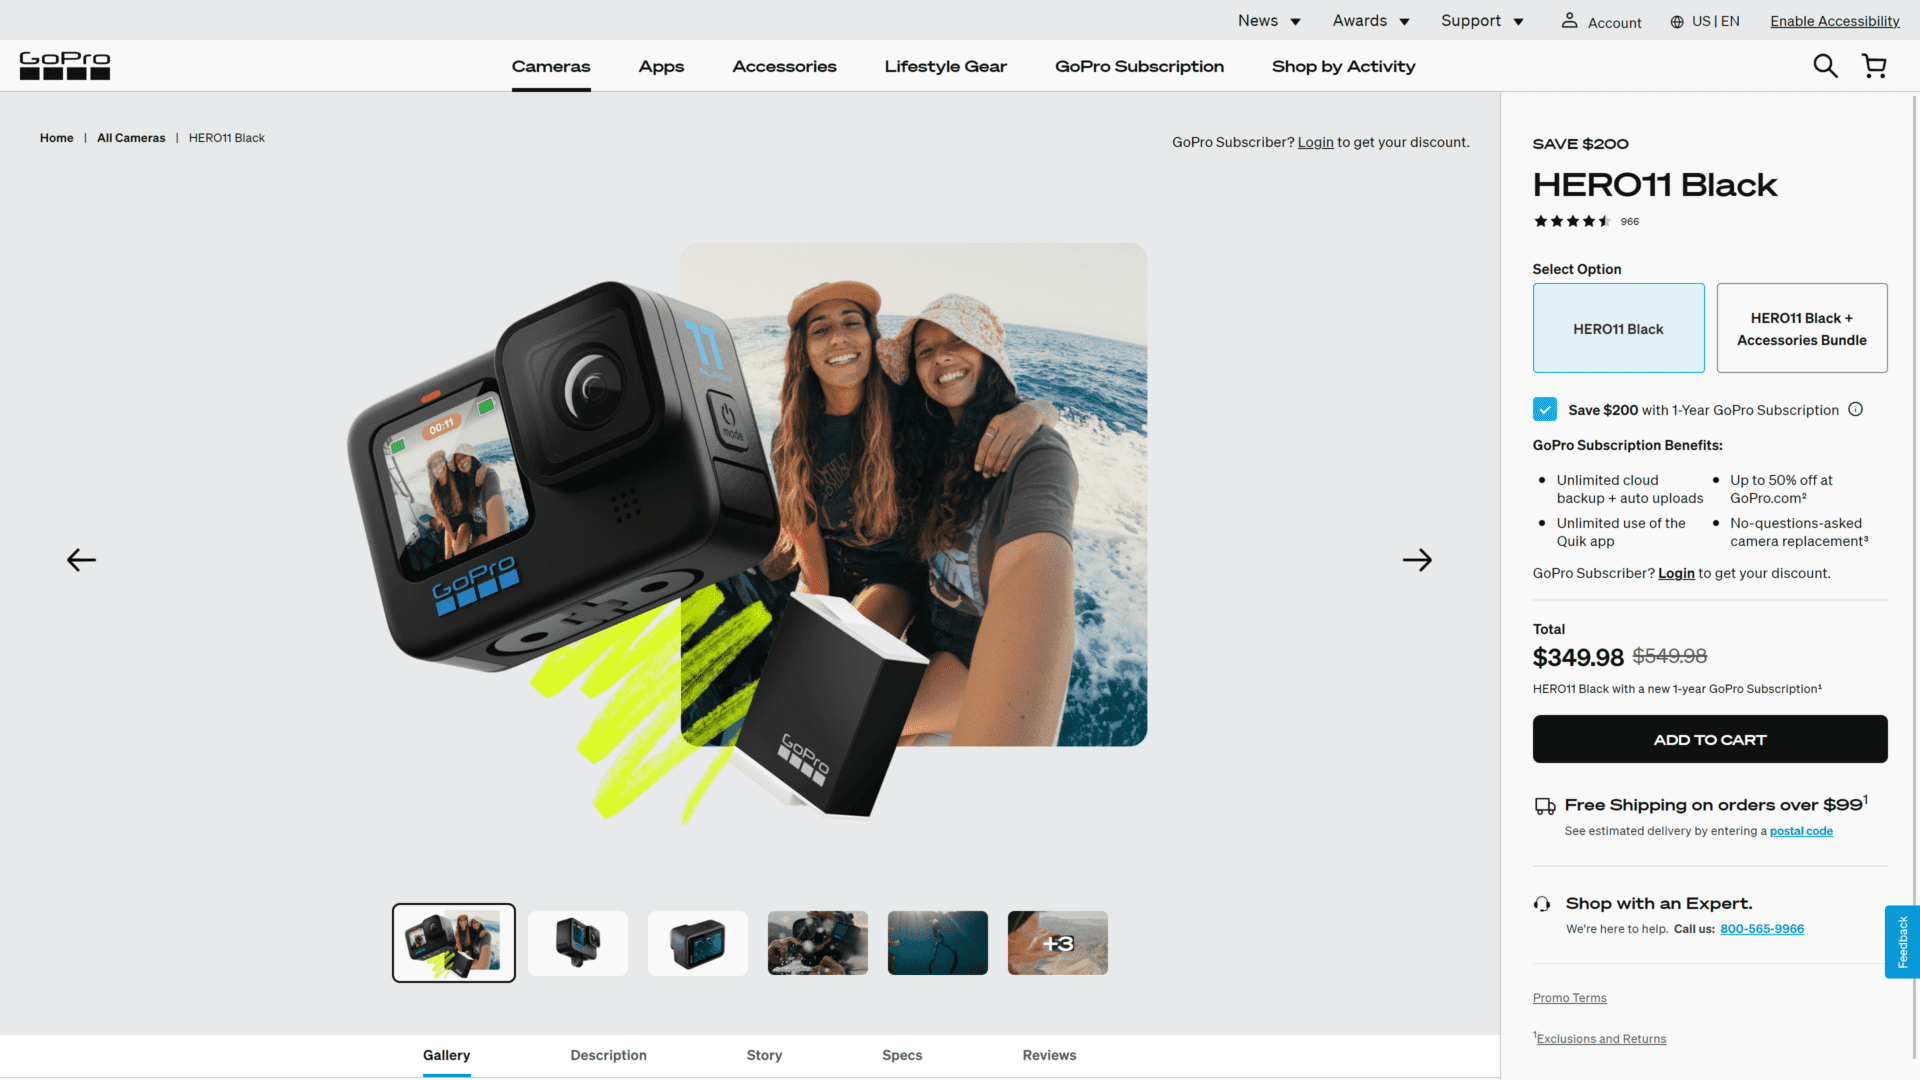
Task: Click the right arrow navigation icon
Action: tap(1416, 559)
